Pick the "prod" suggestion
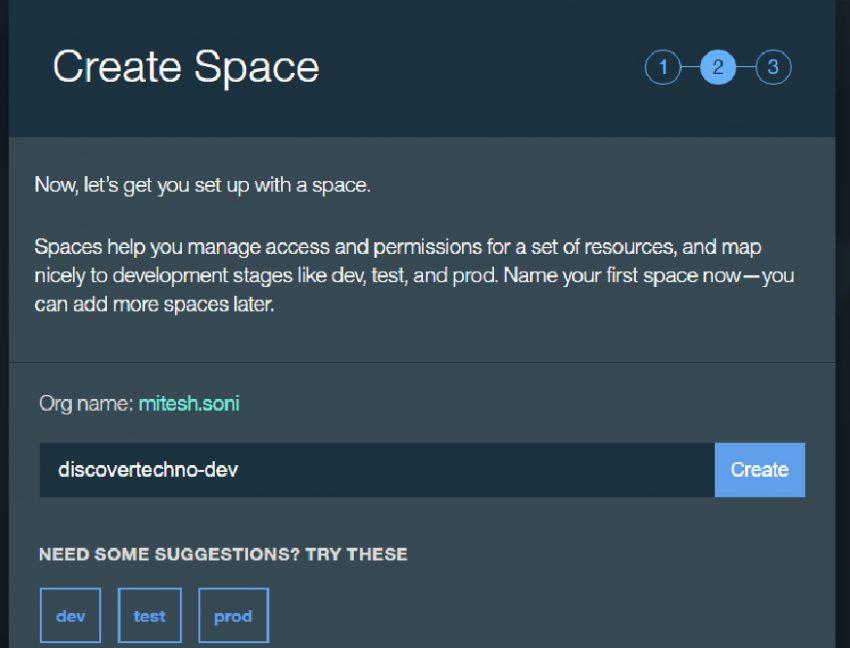 coord(233,615)
